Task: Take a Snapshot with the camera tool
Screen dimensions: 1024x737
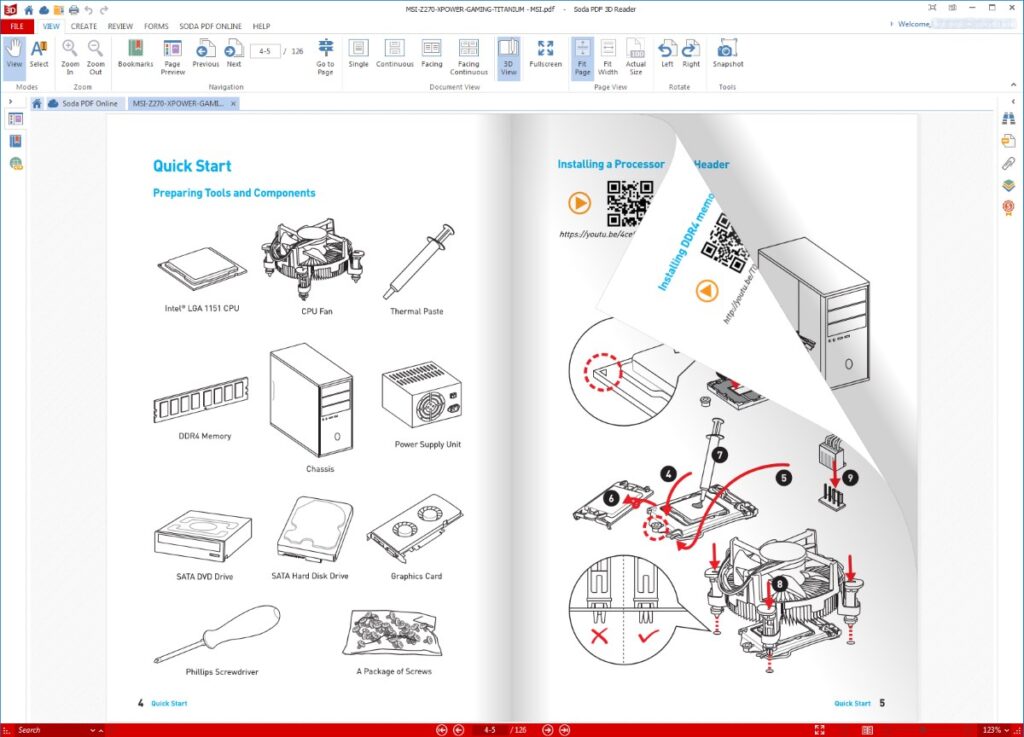Action: (728, 54)
